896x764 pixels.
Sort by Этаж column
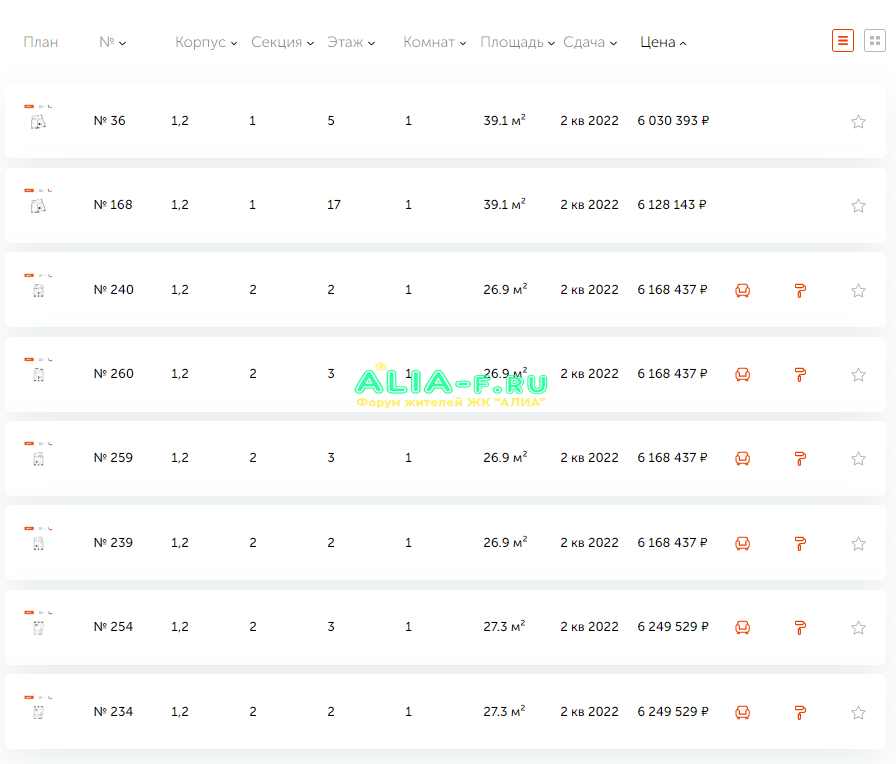(x=351, y=42)
